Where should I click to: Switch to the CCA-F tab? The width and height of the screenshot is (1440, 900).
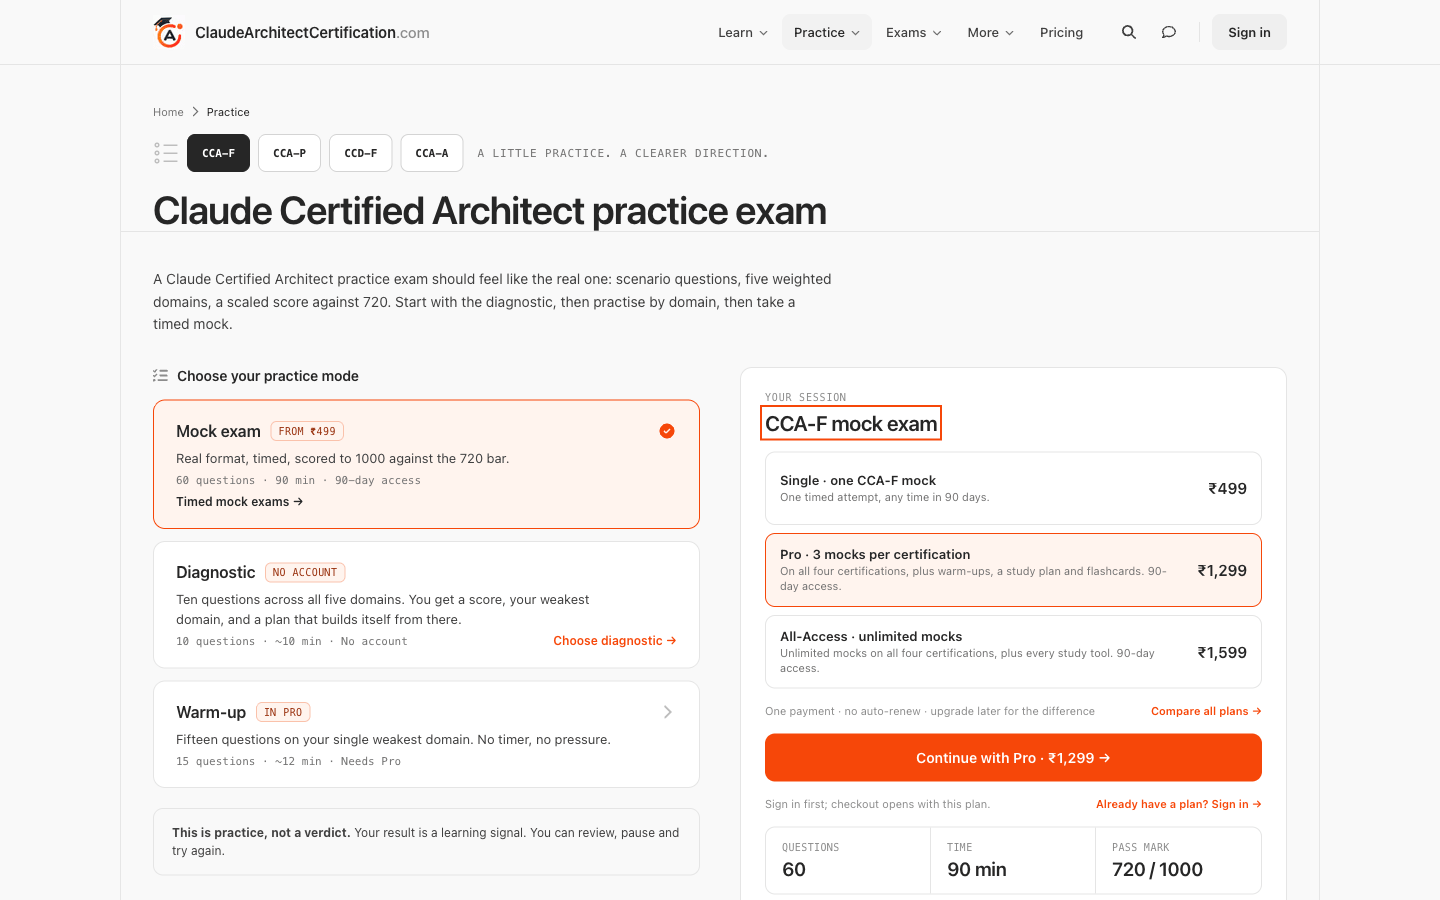tap(218, 153)
